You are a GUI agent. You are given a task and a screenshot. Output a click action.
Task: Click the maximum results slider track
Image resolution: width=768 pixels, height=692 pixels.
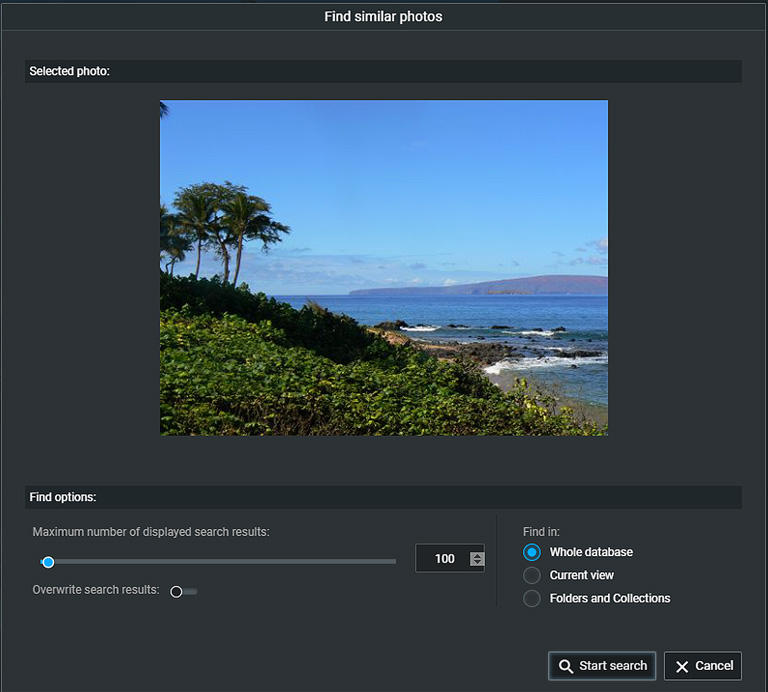(x=218, y=562)
